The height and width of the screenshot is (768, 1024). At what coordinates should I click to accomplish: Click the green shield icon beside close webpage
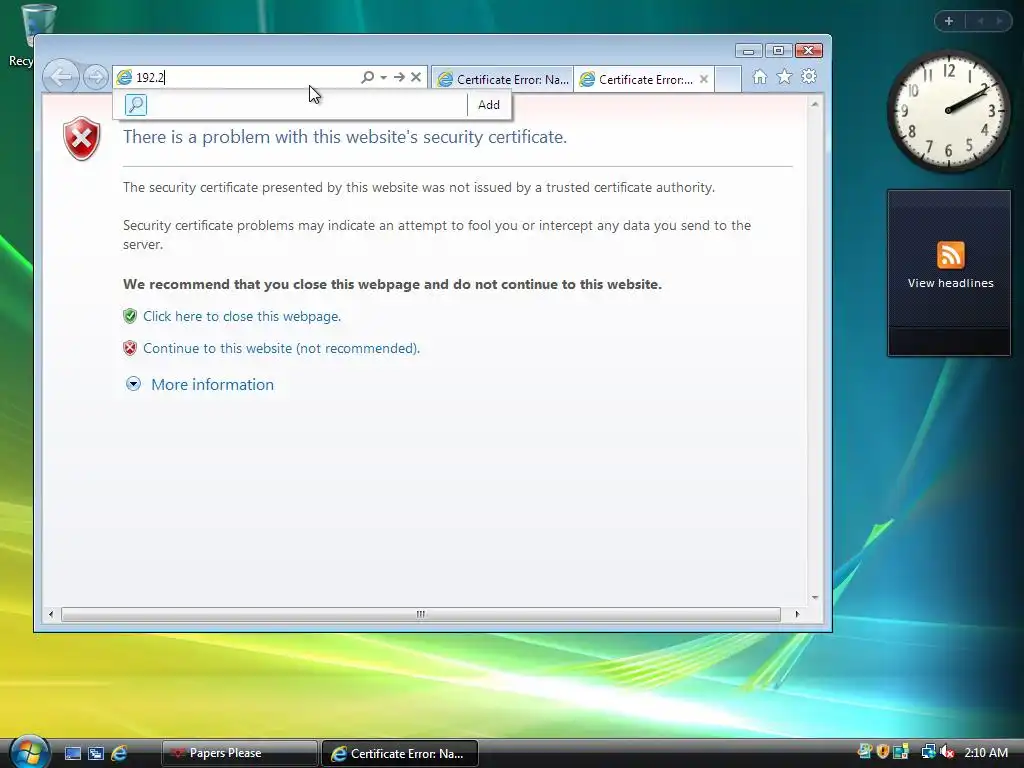click(130, 316)
